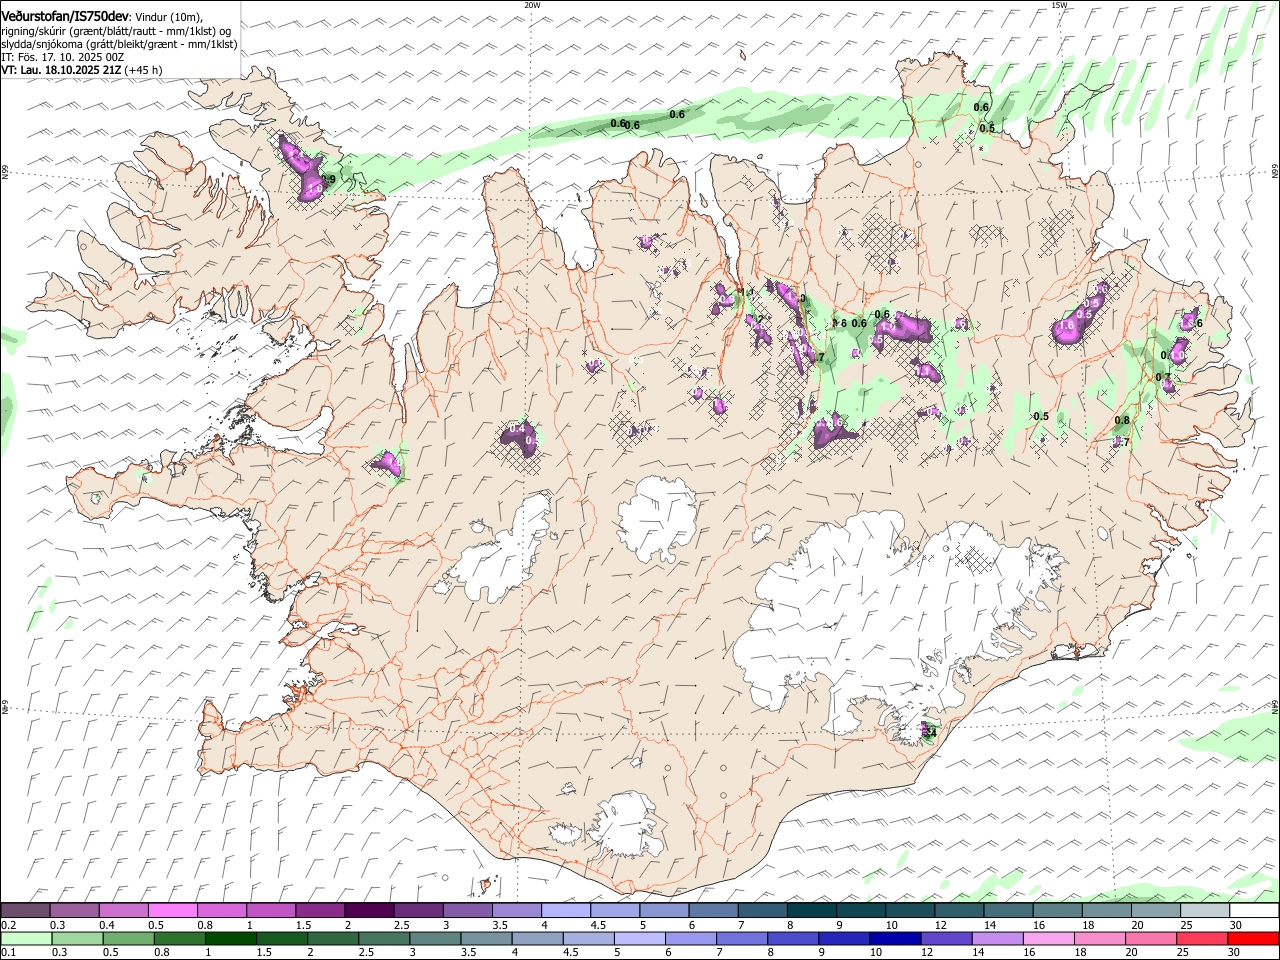Viewport: 1280px width, 960px height.
Task: Click the bright red rain swatch ending at 30
Action: pyautogui.click(x=1254, y=939)
